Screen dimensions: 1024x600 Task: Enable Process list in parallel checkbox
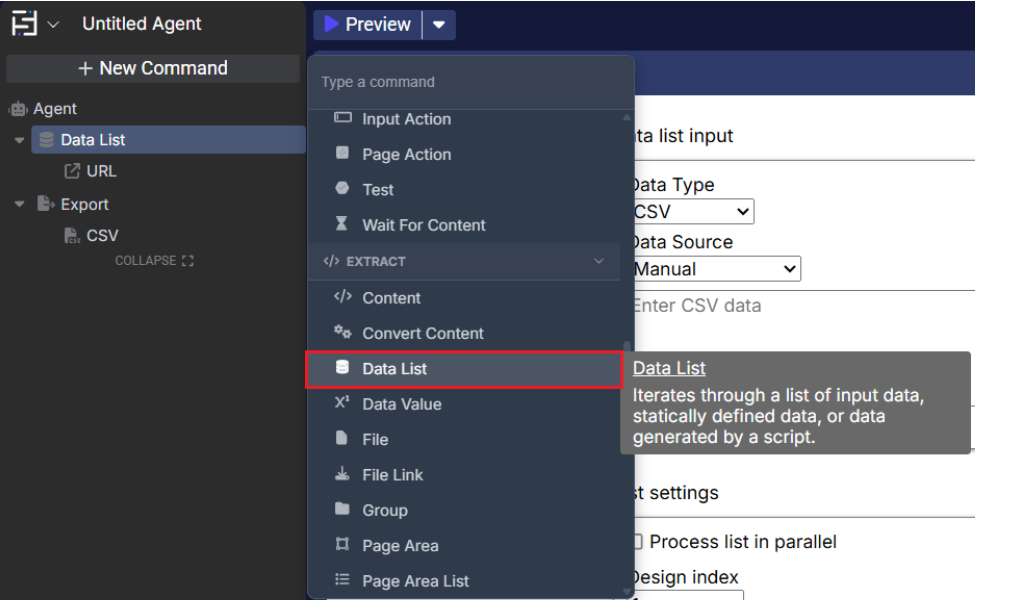638,542
